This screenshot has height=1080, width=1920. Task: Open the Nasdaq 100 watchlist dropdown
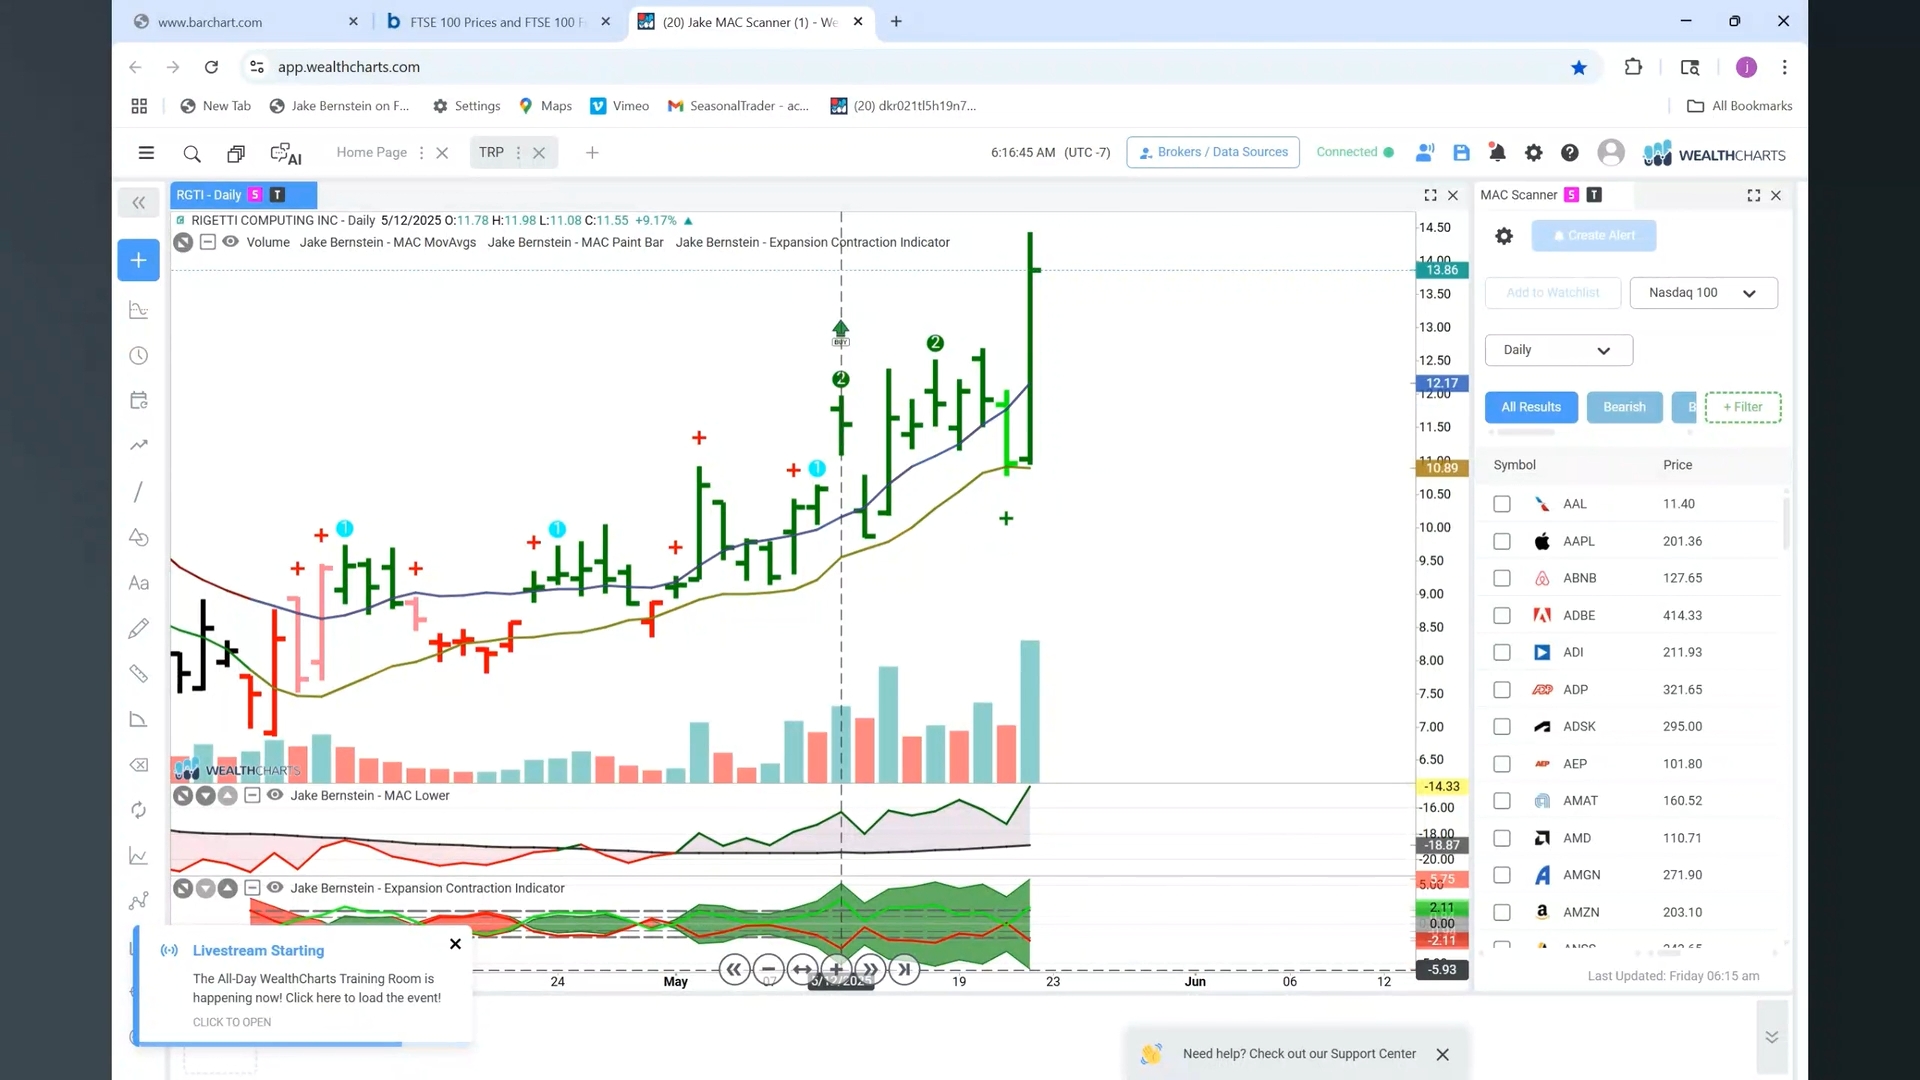point(1703,293)
